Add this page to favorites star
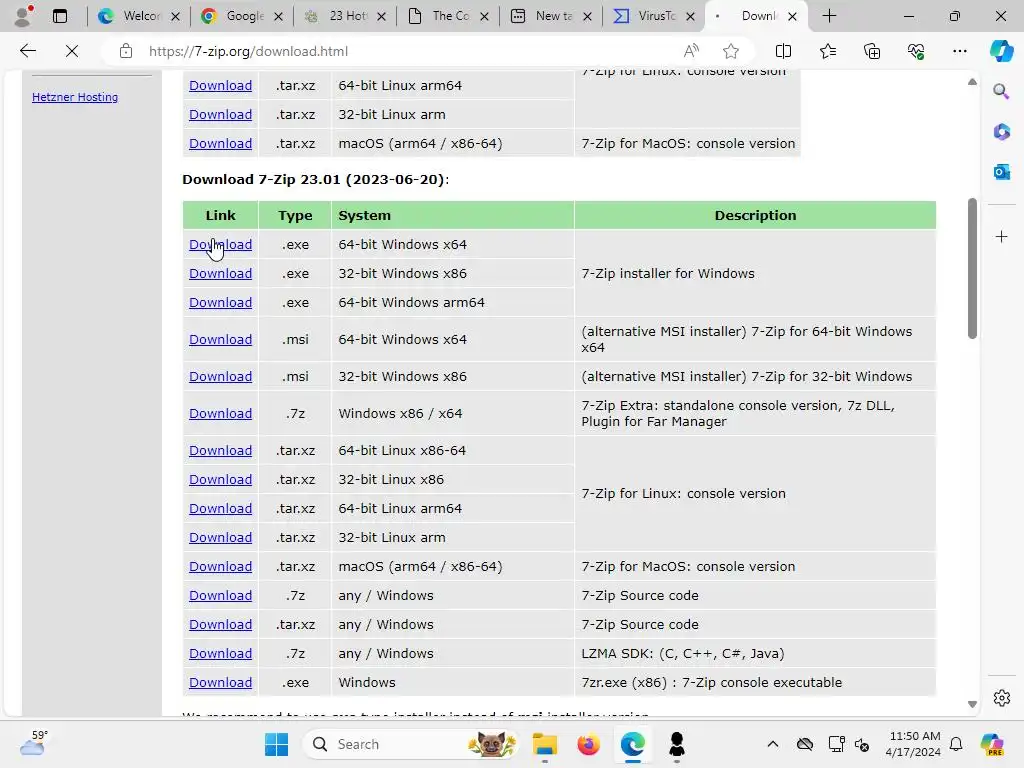 click(731, 51)
